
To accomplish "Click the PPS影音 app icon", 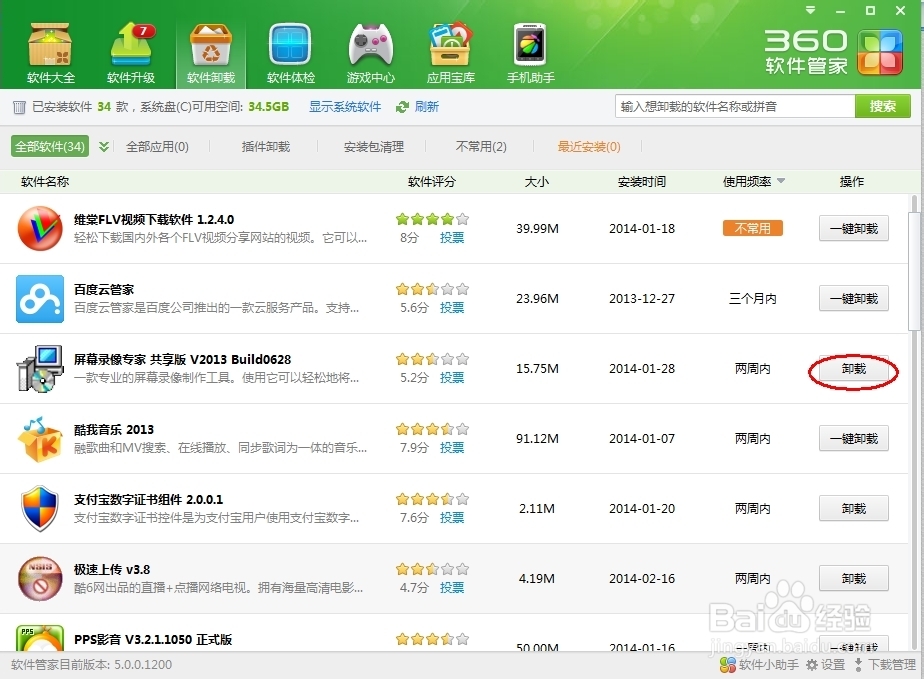I will [x=39, y=638].
